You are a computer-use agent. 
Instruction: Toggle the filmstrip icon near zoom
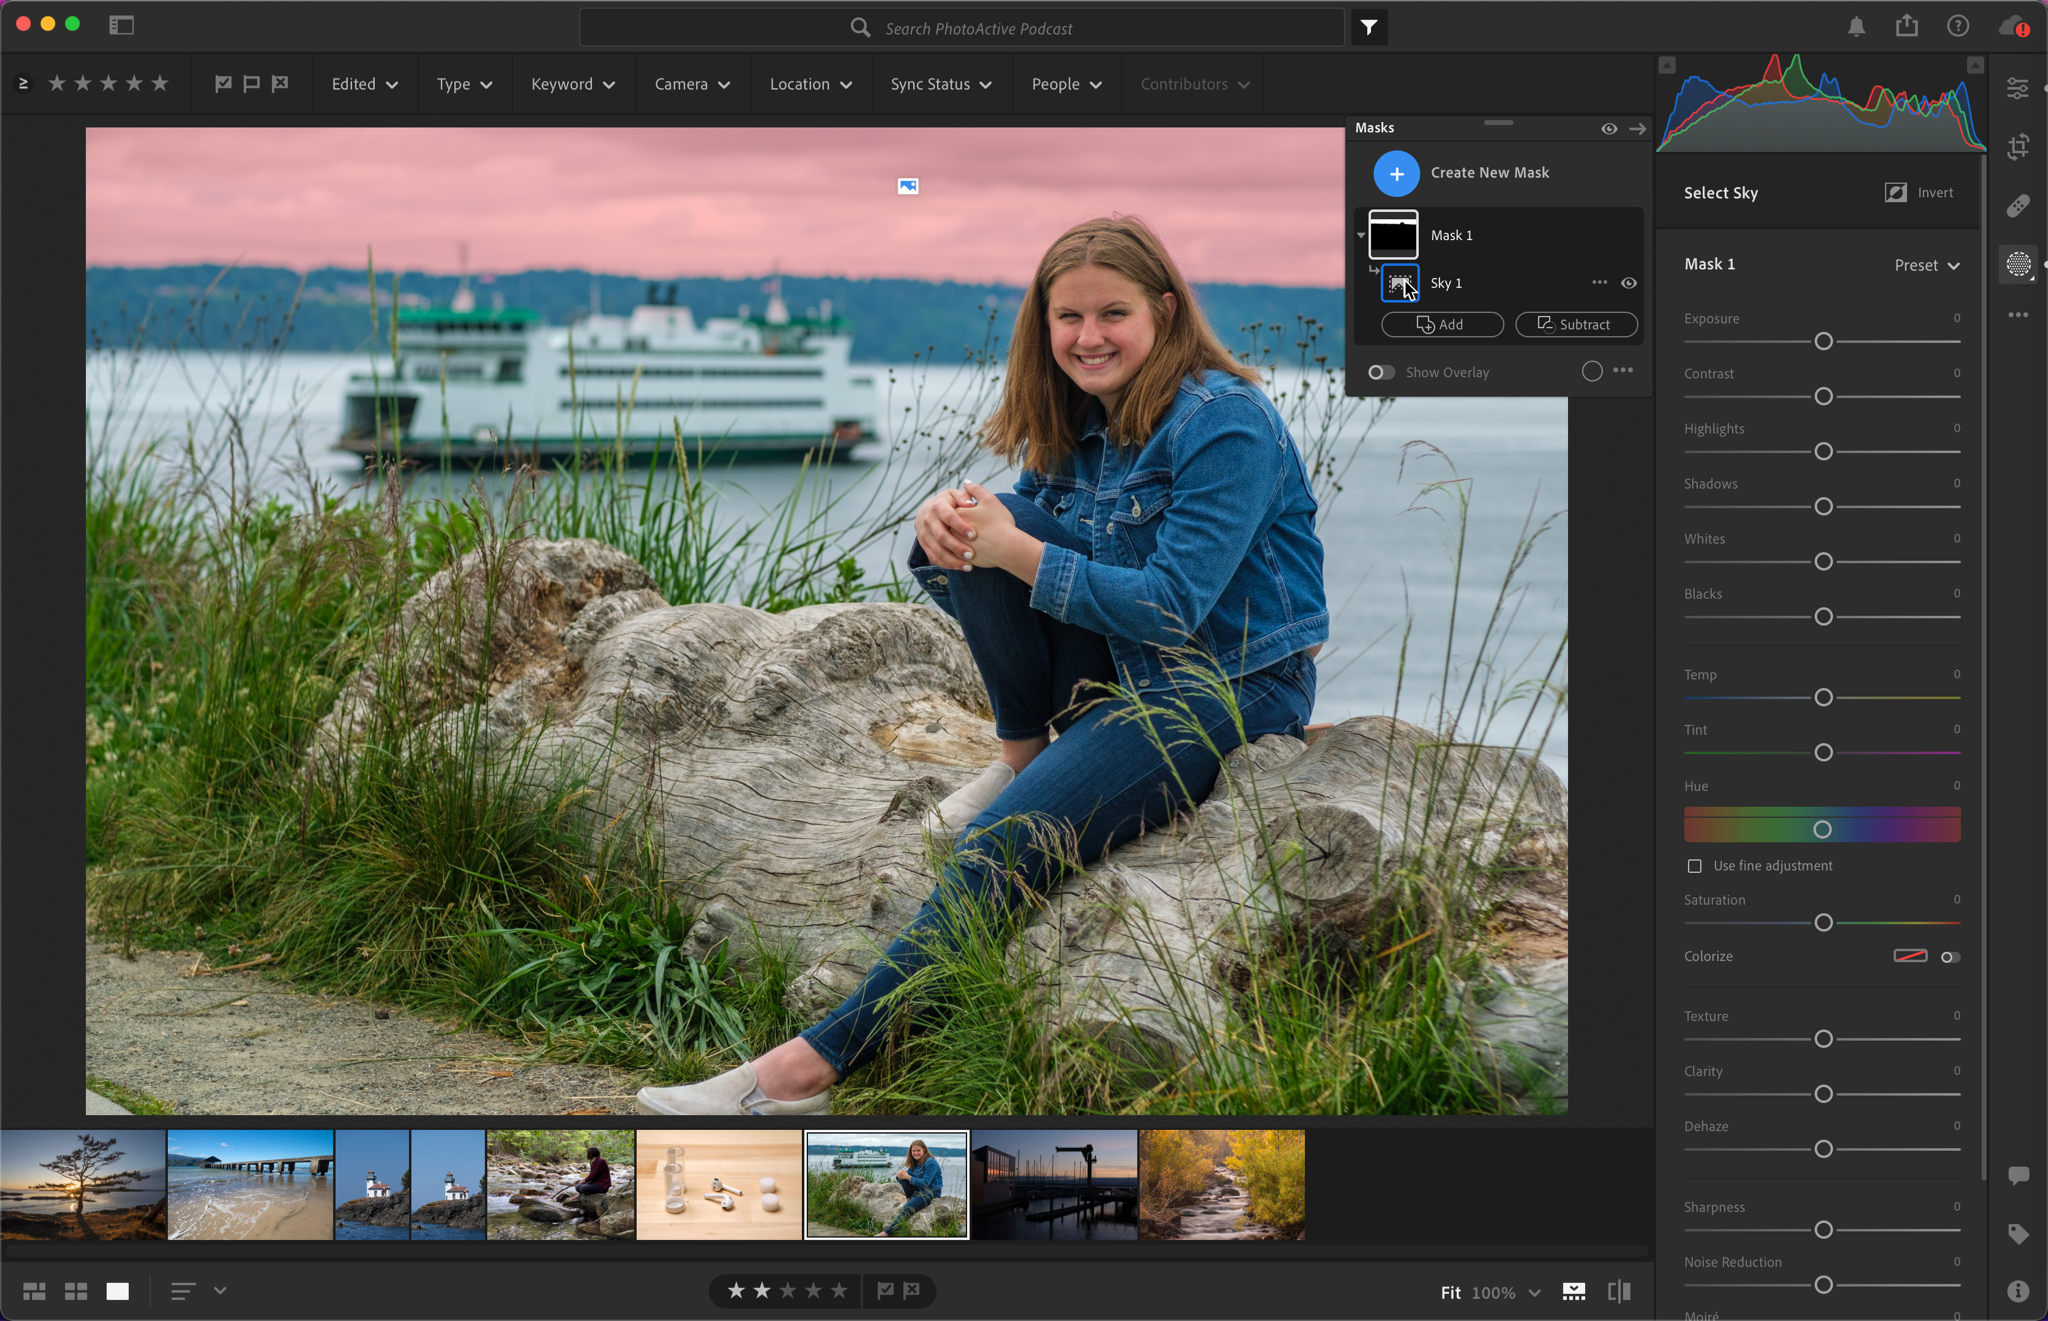(1574, 1292)
